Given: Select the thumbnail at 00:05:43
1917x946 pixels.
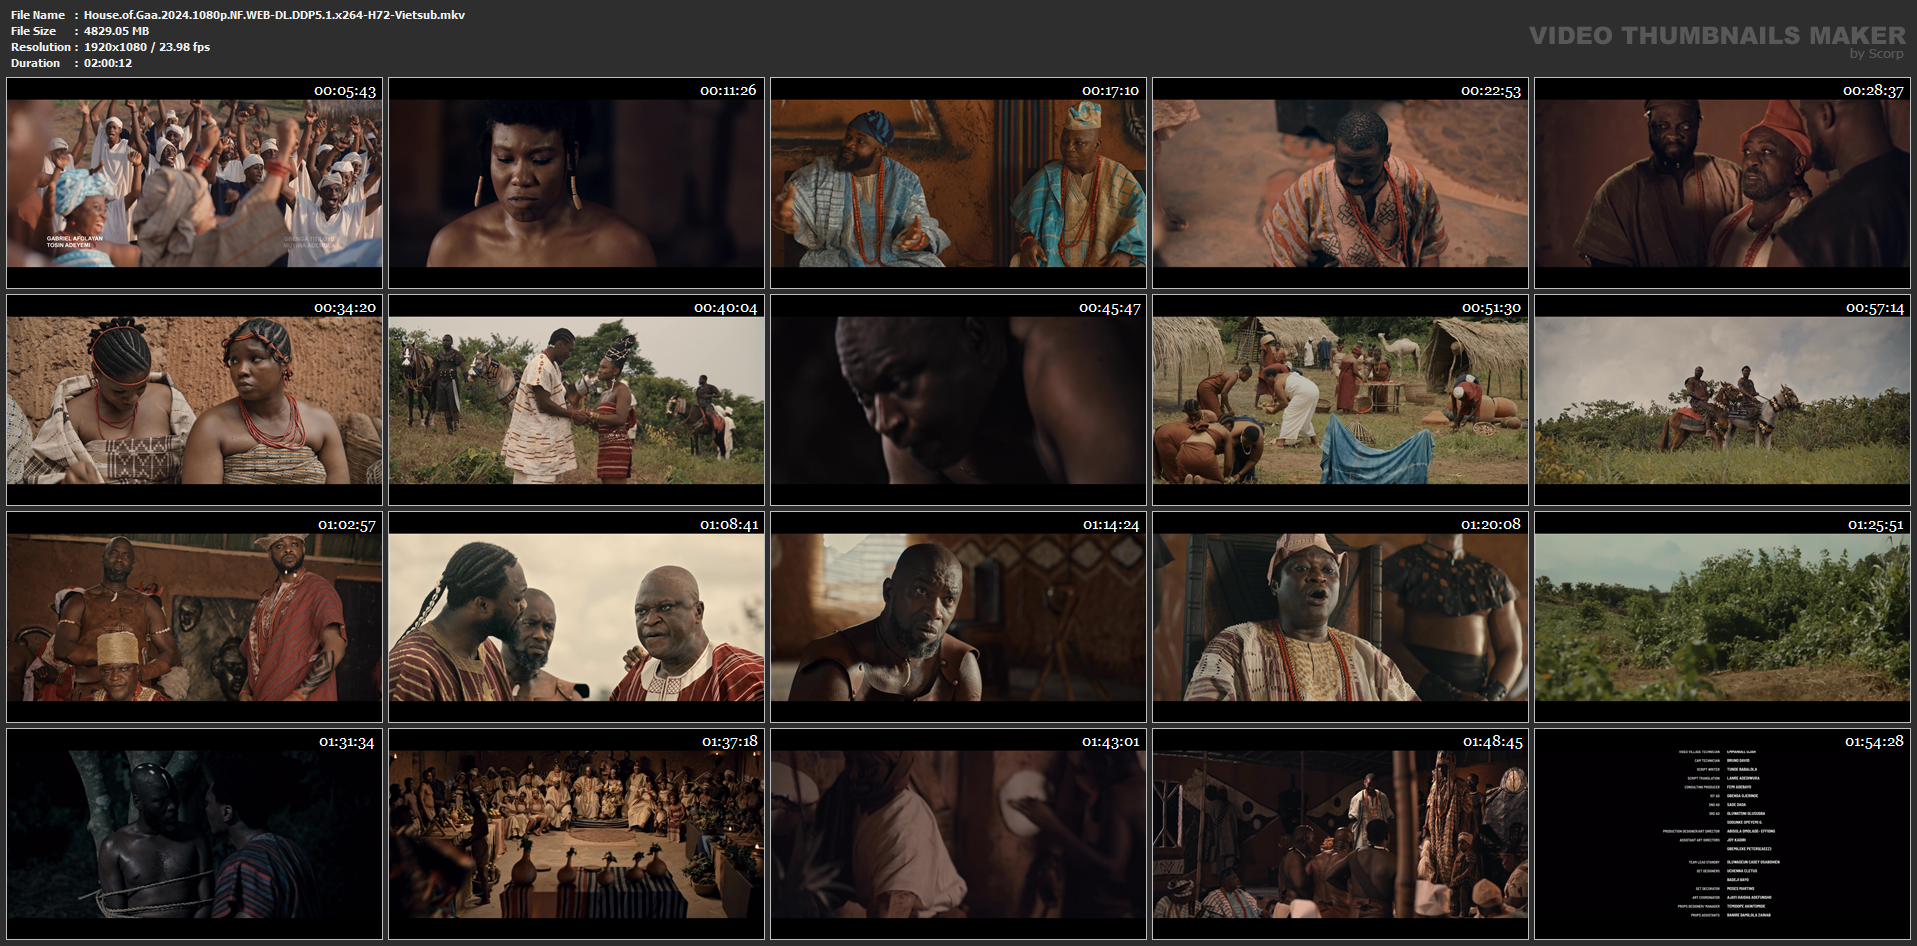Looking at the screenshot, I should pyautogui.click(x=194, y=183).
